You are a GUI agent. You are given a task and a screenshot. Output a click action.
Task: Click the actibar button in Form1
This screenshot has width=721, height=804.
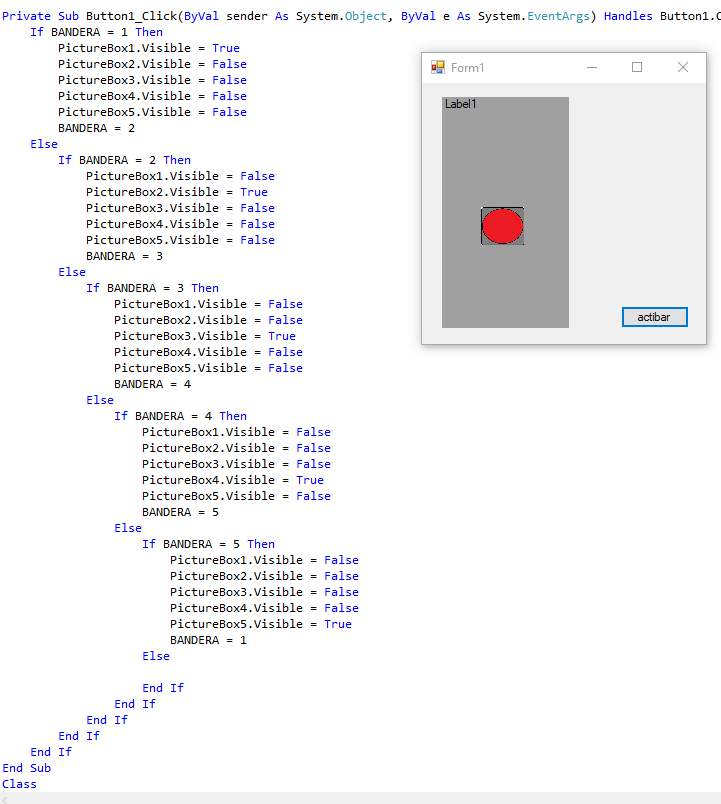point(654,317)
